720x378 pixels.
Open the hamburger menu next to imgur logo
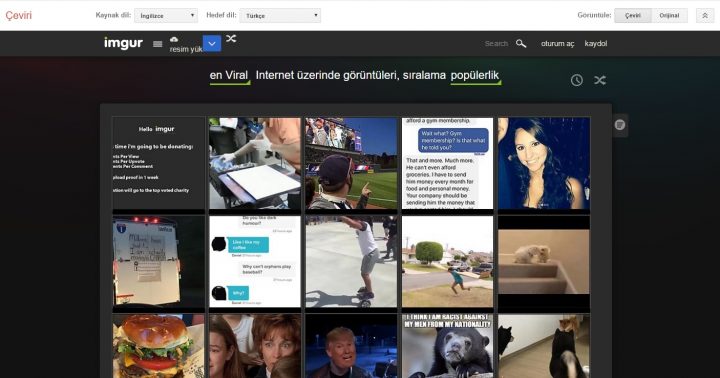click(x=158, y=44)
